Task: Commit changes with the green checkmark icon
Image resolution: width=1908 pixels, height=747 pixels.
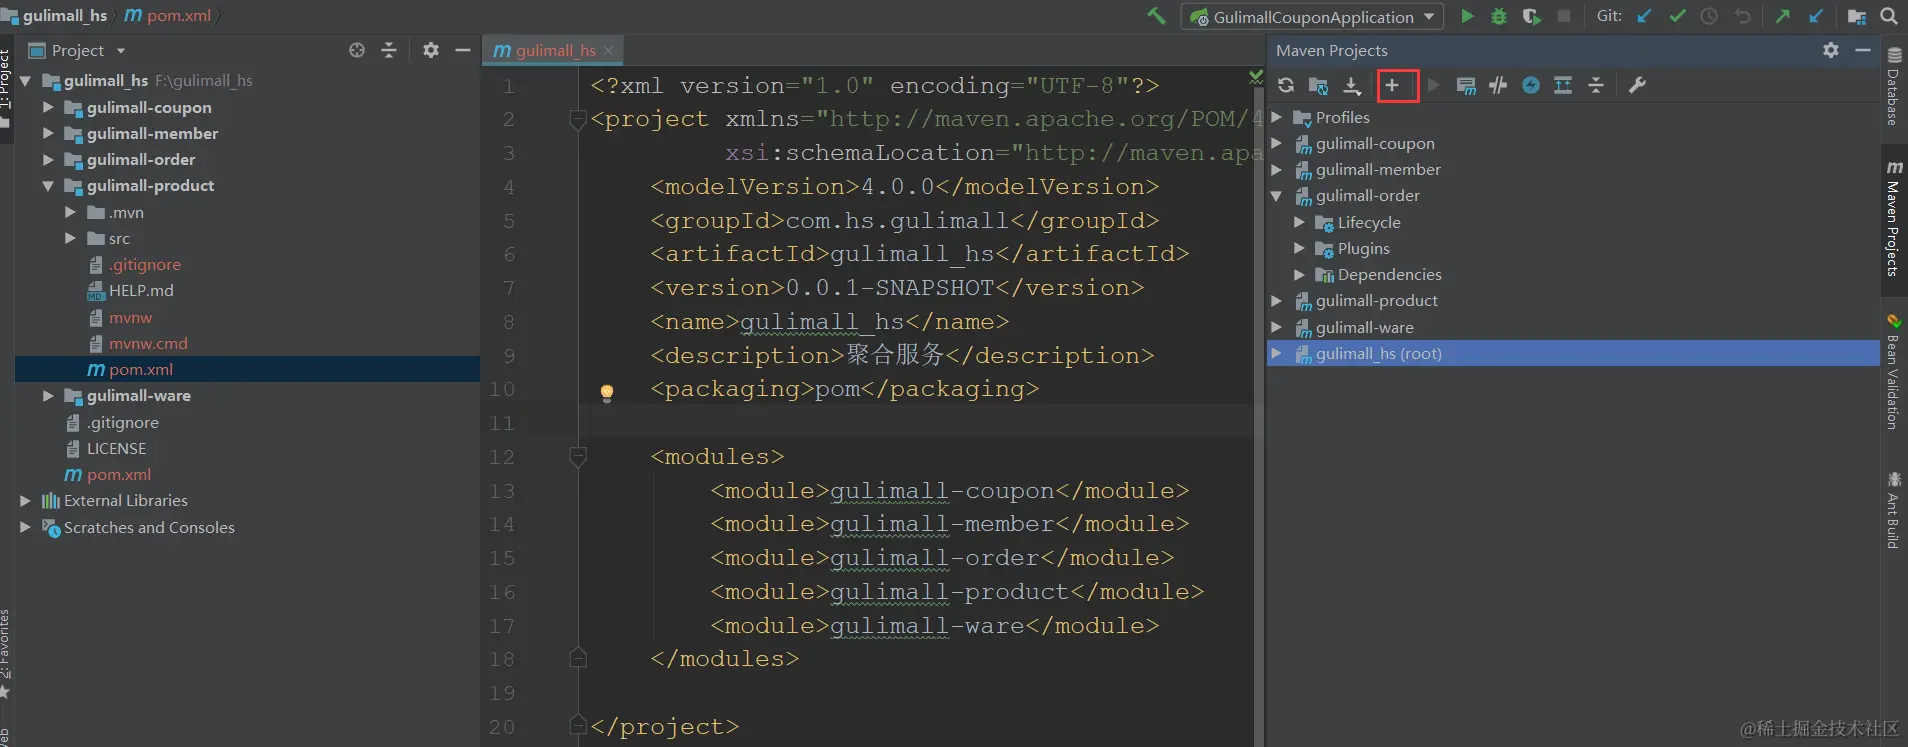Action: (1677, 16)
